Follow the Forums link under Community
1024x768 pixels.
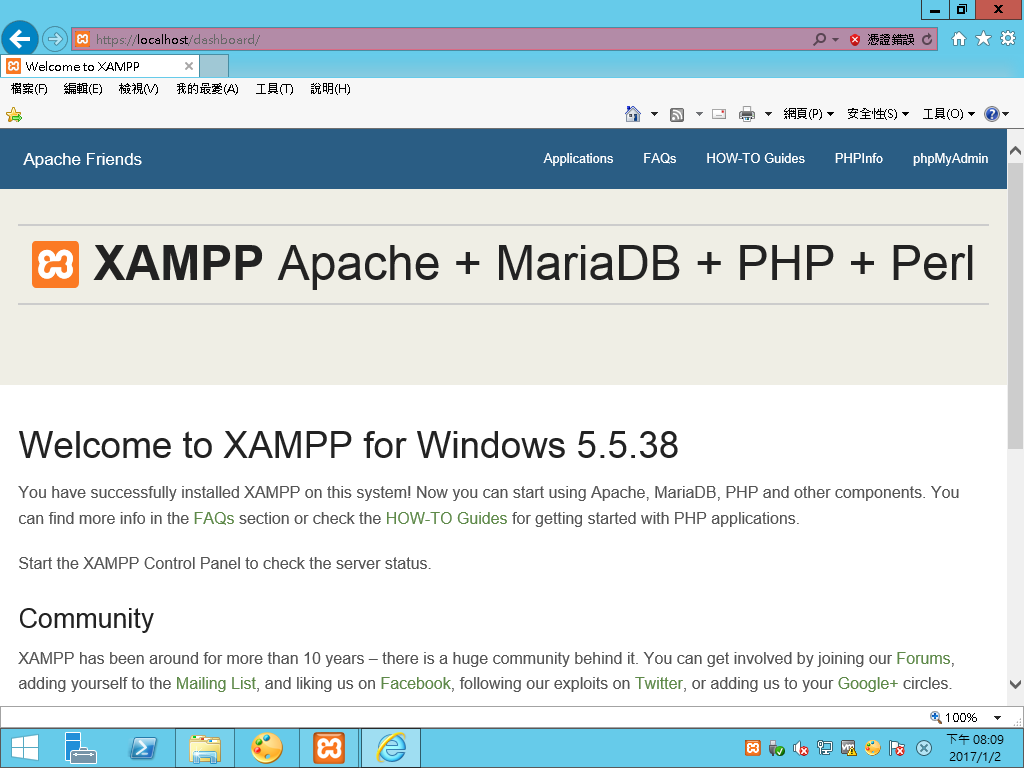pyautogui.click(x=923, y=658)
